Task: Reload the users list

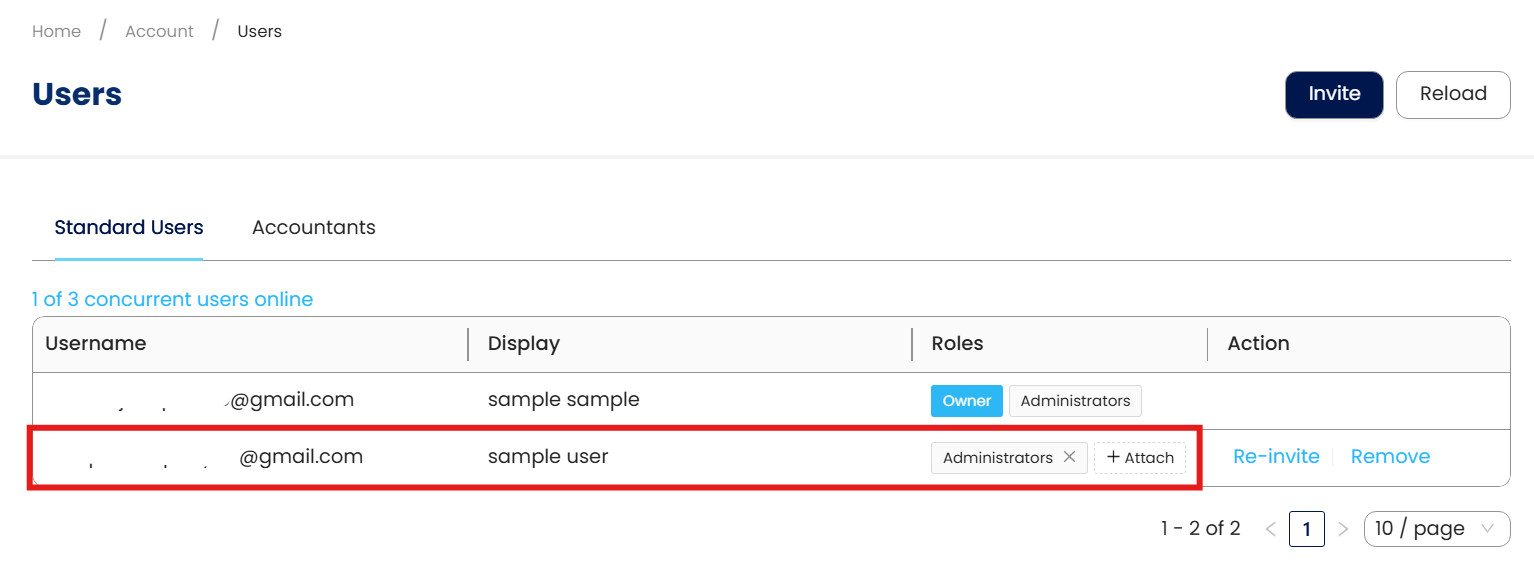Action: 1452,94
